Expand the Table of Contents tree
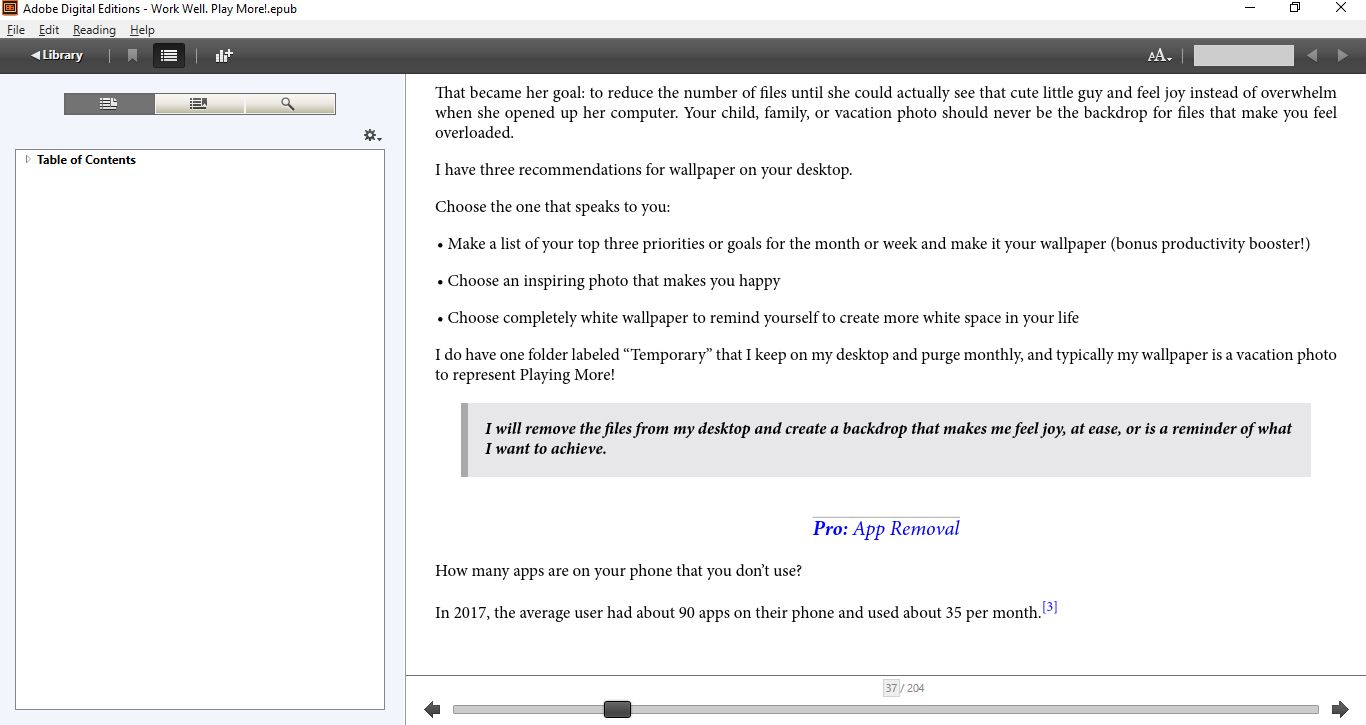This screenshot has width=1366, height=725. (28, 160)
